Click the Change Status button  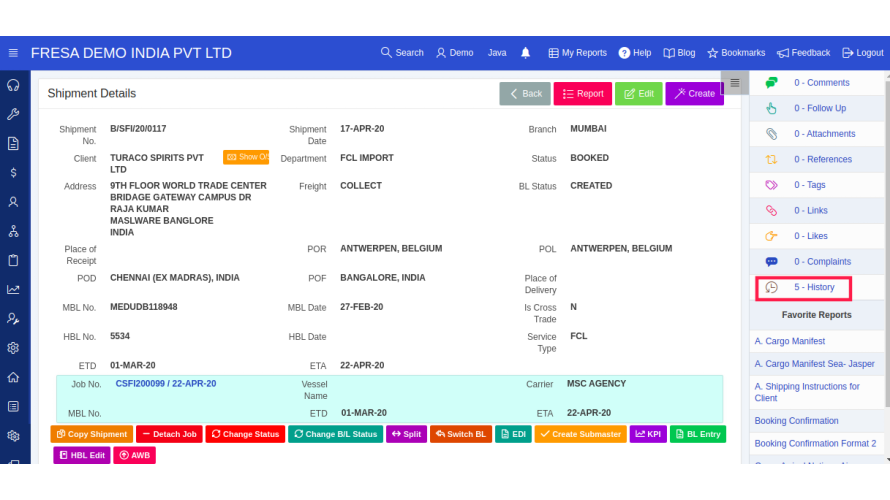pyautogui.click(x=245, y=434)
